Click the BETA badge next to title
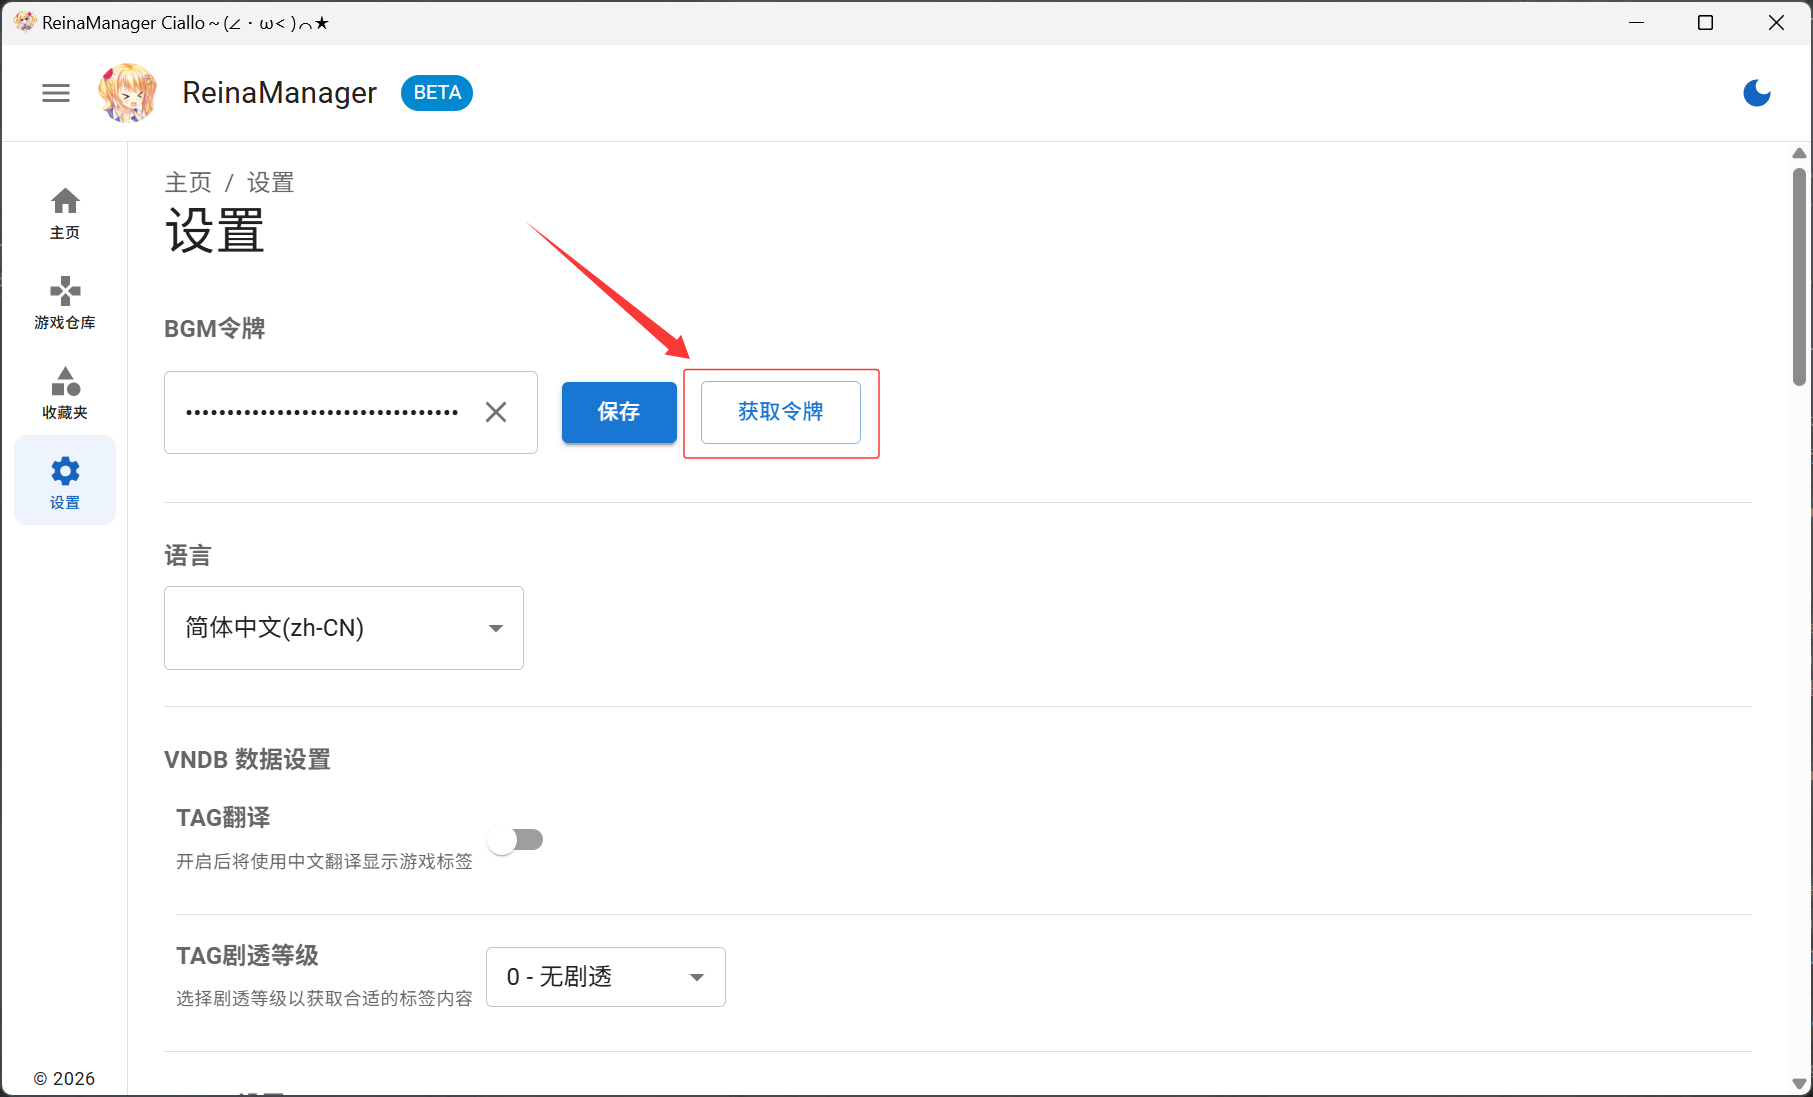 click(437, 93)
